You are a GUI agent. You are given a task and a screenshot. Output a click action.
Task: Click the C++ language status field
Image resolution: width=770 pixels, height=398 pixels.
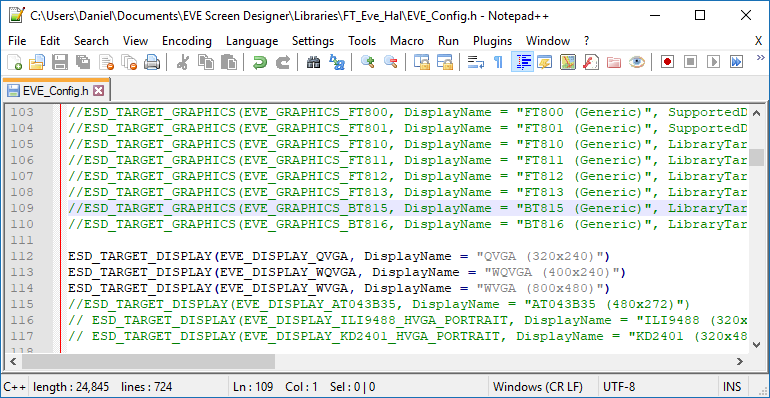[x=15, y=387]
